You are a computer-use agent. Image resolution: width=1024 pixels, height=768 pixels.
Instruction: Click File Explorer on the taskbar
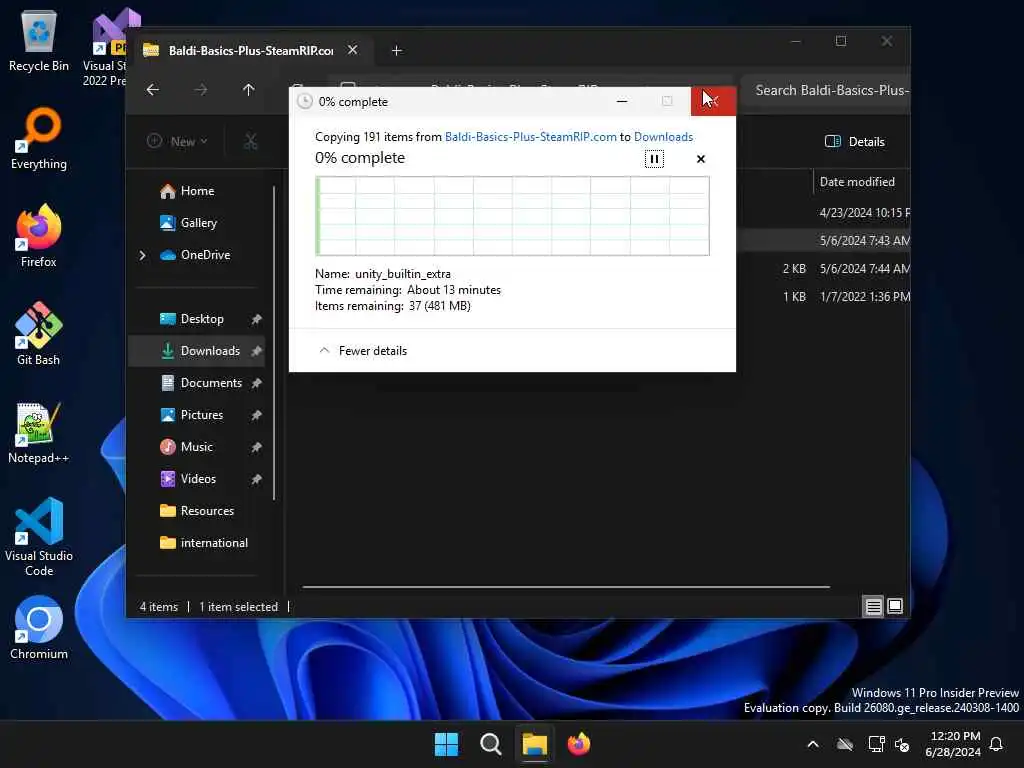[x=534, y=744]
